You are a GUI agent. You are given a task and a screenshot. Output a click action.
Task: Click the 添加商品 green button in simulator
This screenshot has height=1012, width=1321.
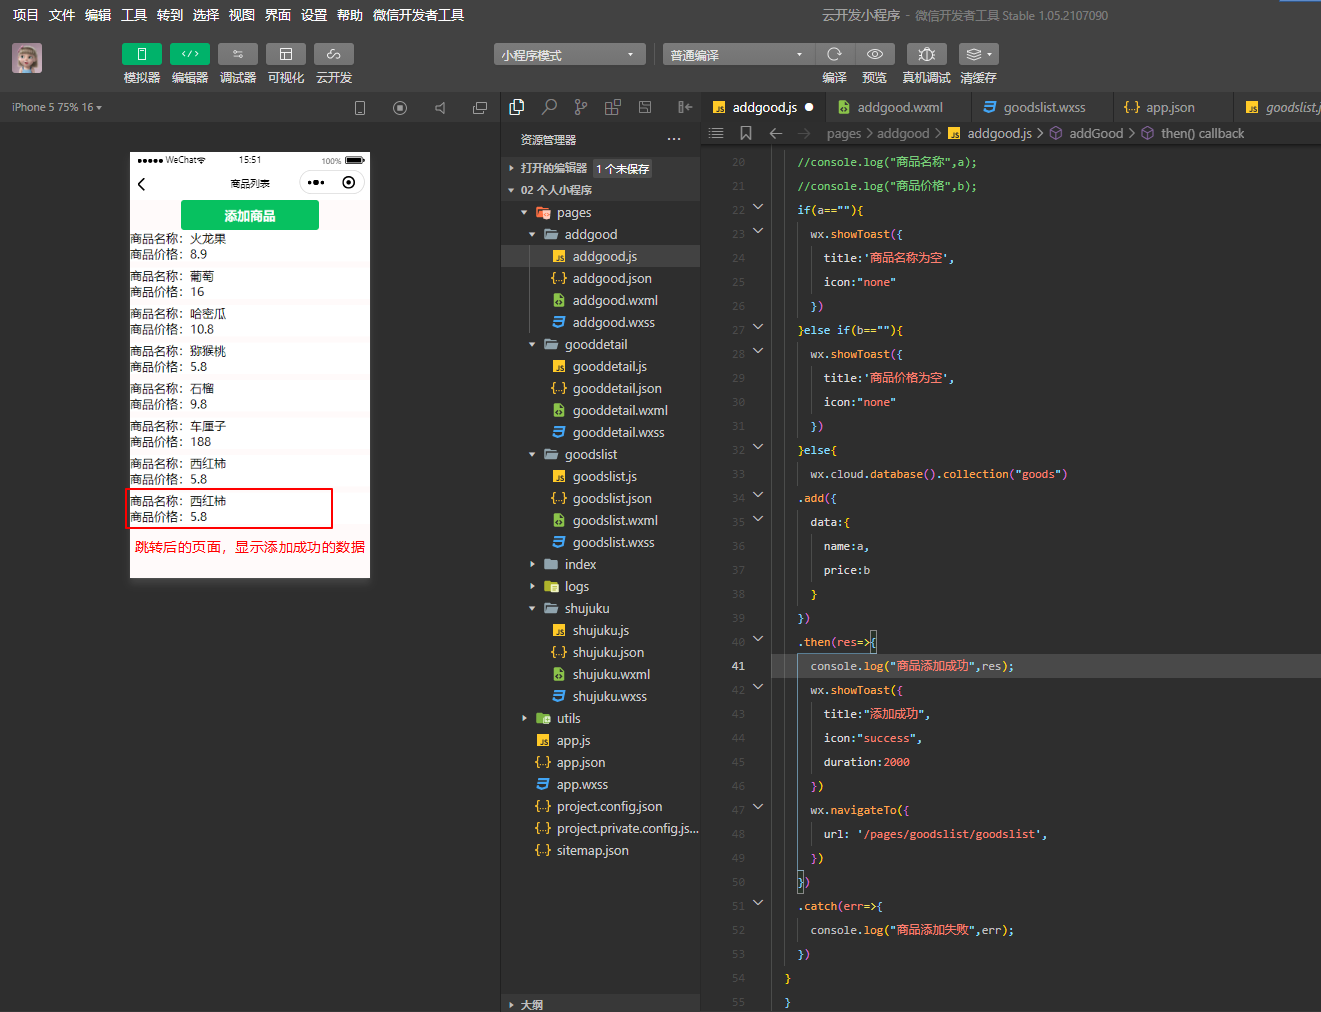tap(250, 215)
